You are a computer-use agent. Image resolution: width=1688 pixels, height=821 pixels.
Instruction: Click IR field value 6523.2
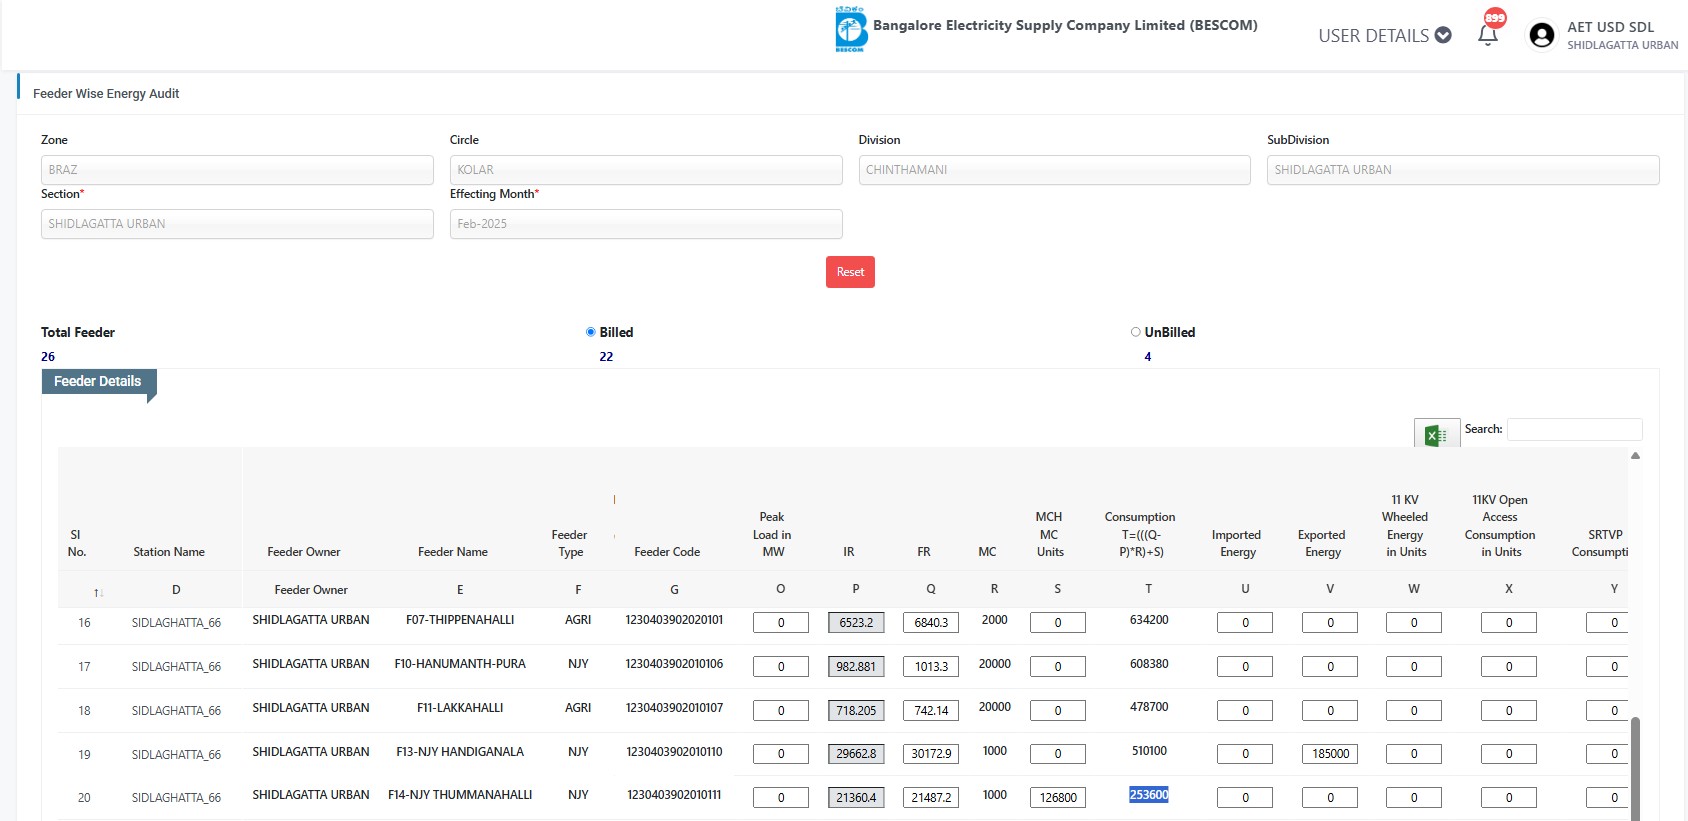(x=856, y=623)
